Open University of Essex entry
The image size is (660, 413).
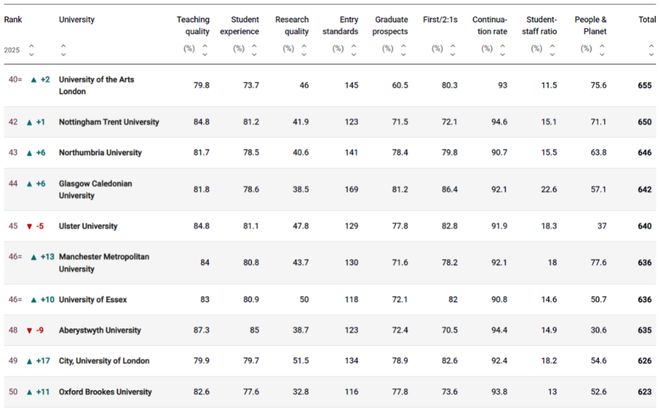tap(93, 300)
